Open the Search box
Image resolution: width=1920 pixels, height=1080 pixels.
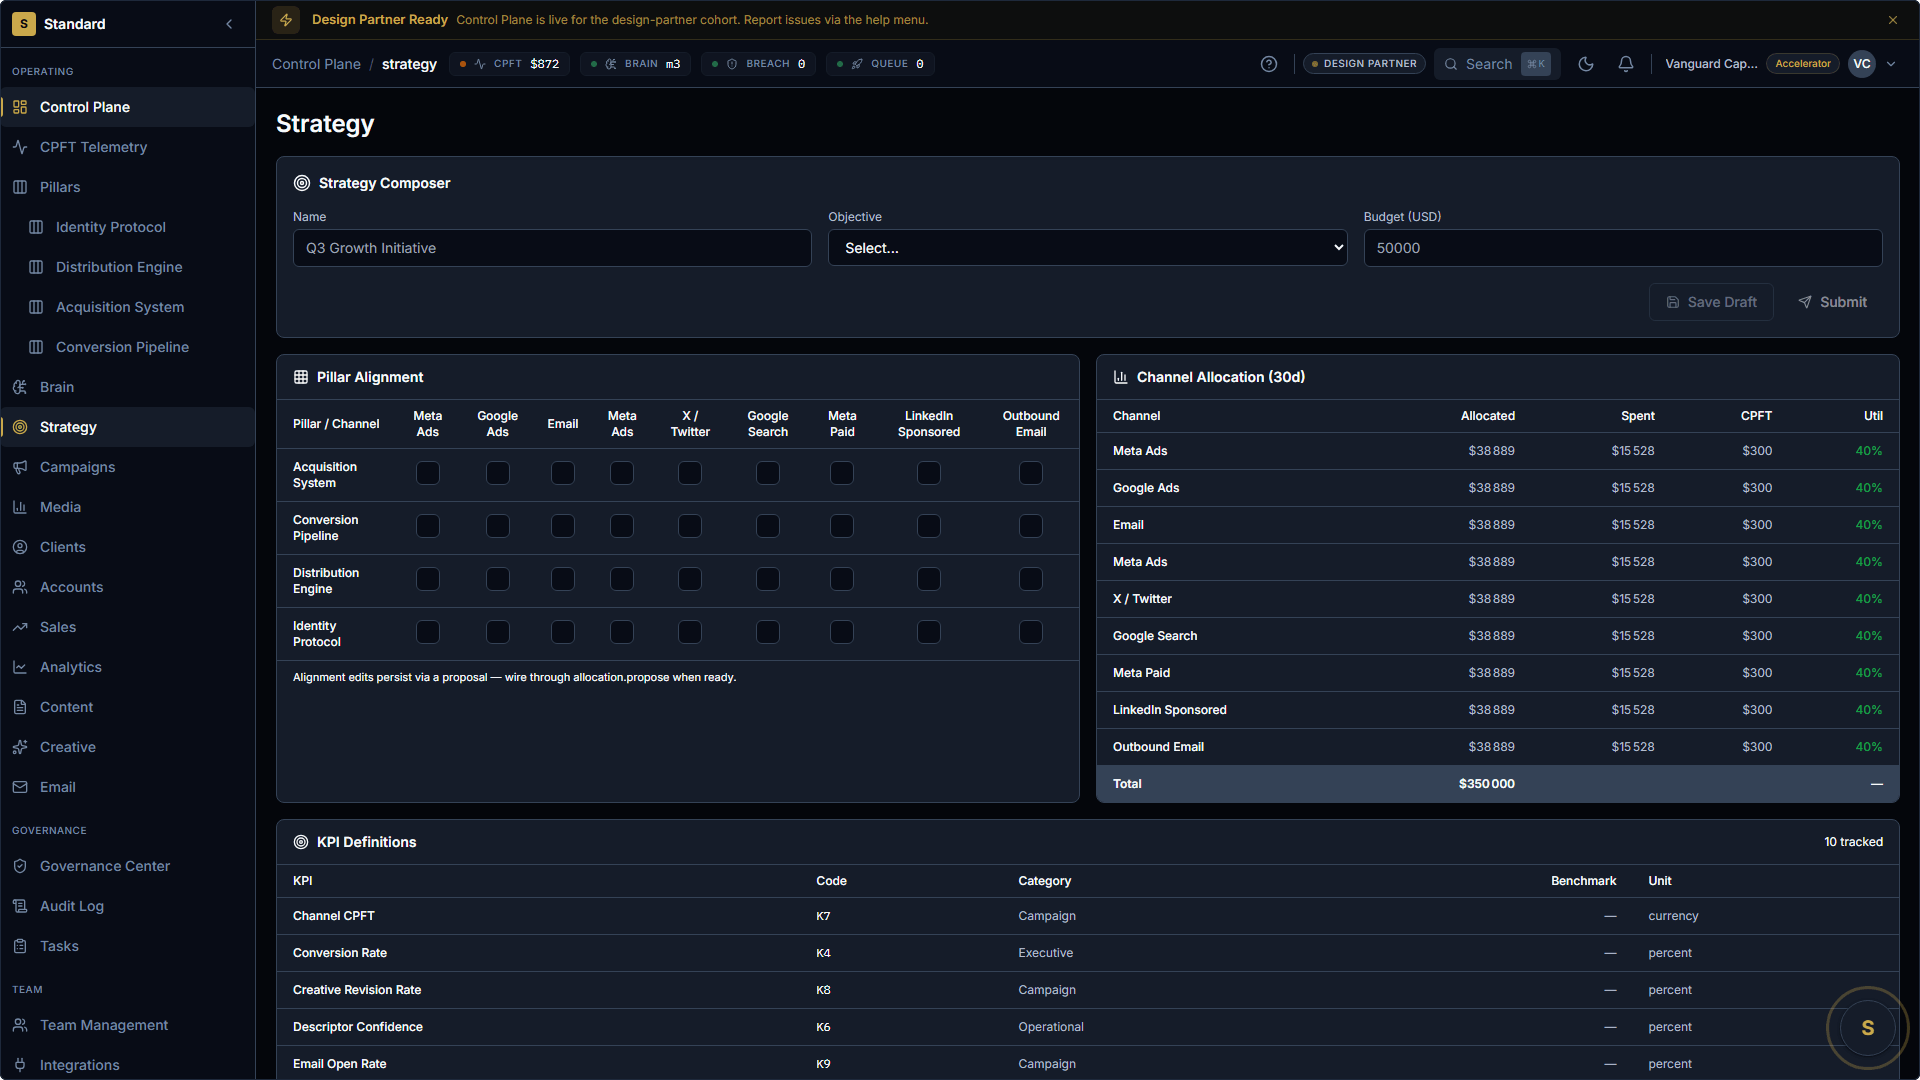coord(1497,64)
